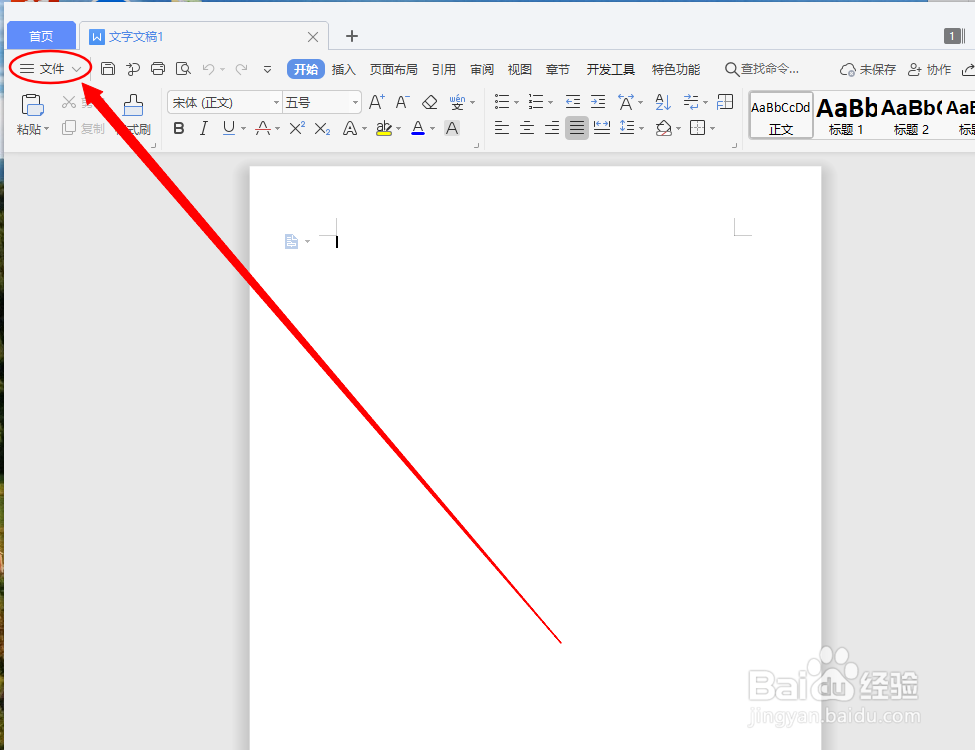Click the numbered list icon
This screenshot has width=975, height=750.
tap(535, 101)
